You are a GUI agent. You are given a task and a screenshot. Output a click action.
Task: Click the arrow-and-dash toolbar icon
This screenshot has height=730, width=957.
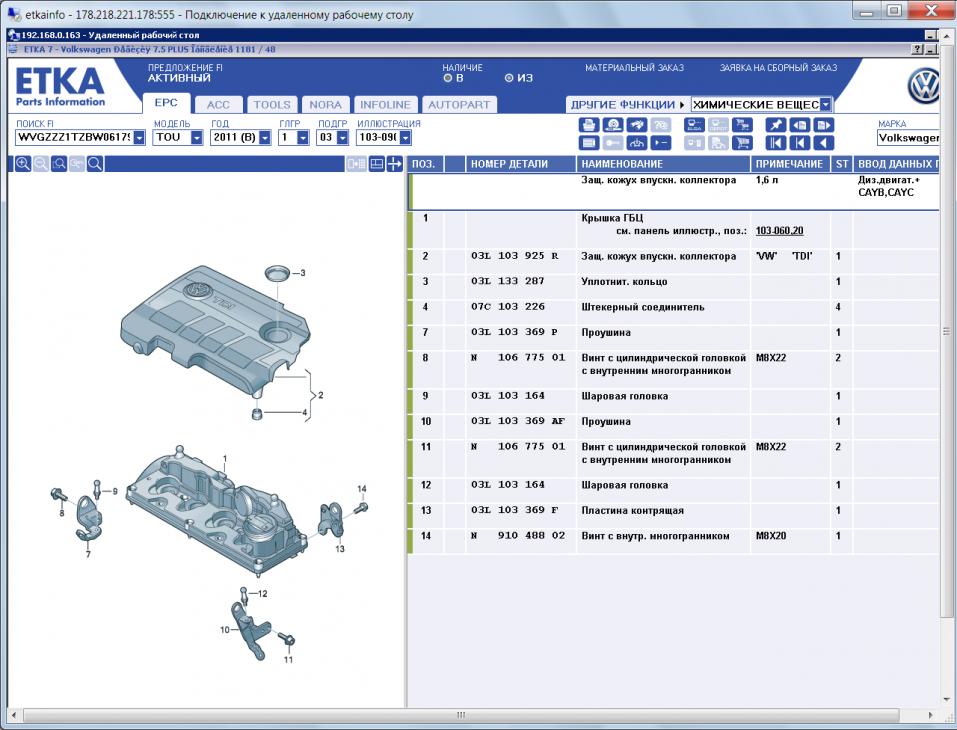point(661,143)
